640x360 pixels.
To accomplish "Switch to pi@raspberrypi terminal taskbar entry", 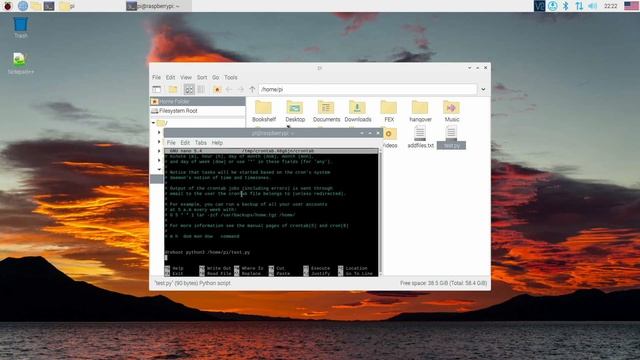I will click(158, 6).
